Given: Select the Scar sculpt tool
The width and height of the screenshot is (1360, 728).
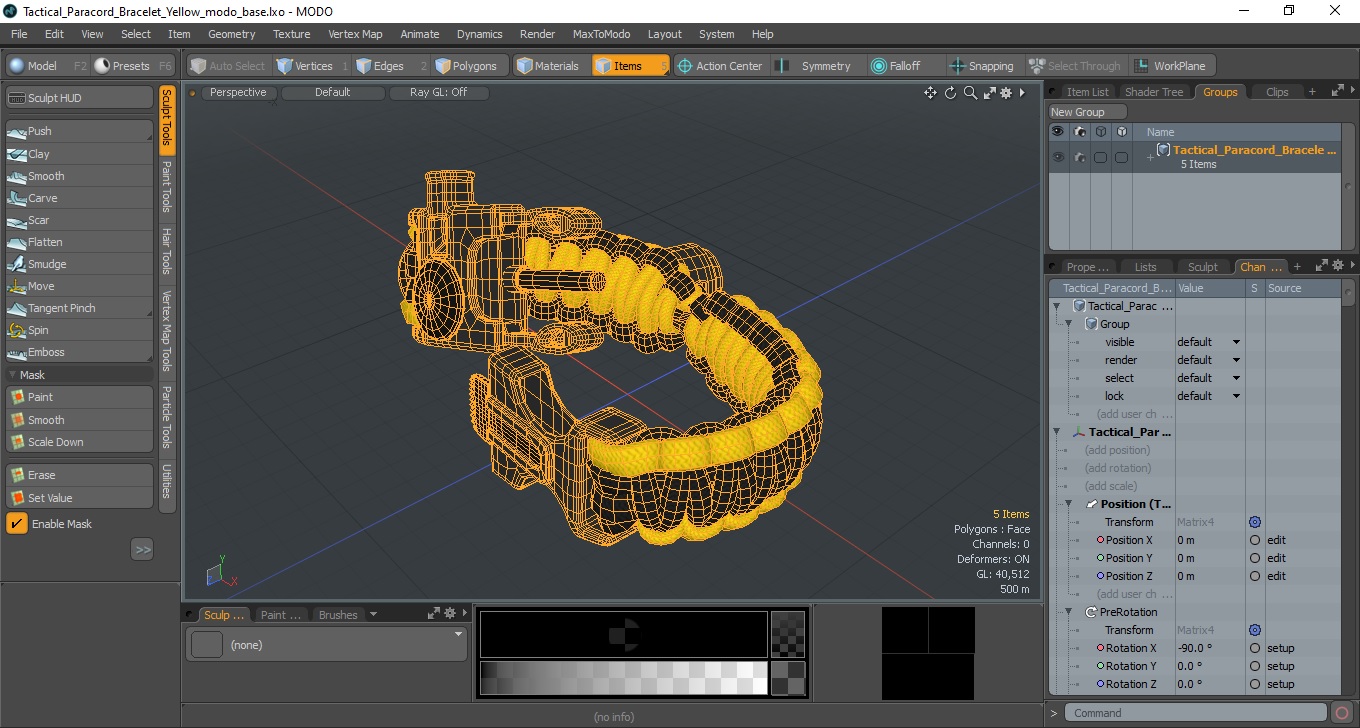Looking at the screenshot, I should point(79,220).
